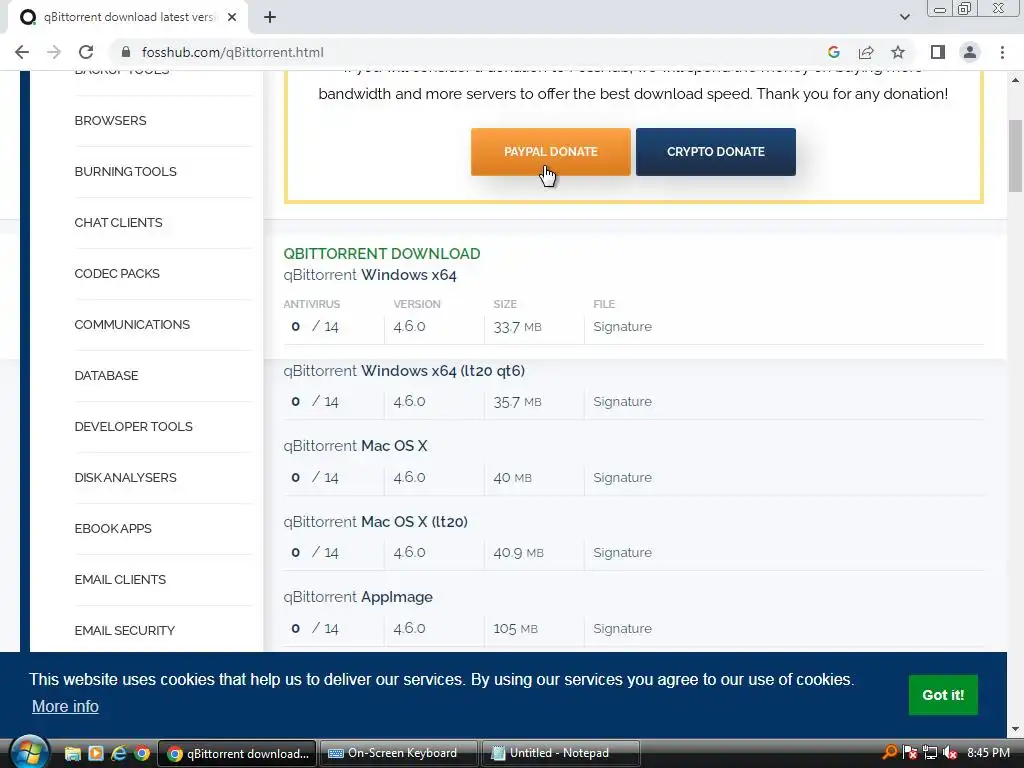Open a new browser tab
Screen dimensions: 1024x768
pos(270,18)
